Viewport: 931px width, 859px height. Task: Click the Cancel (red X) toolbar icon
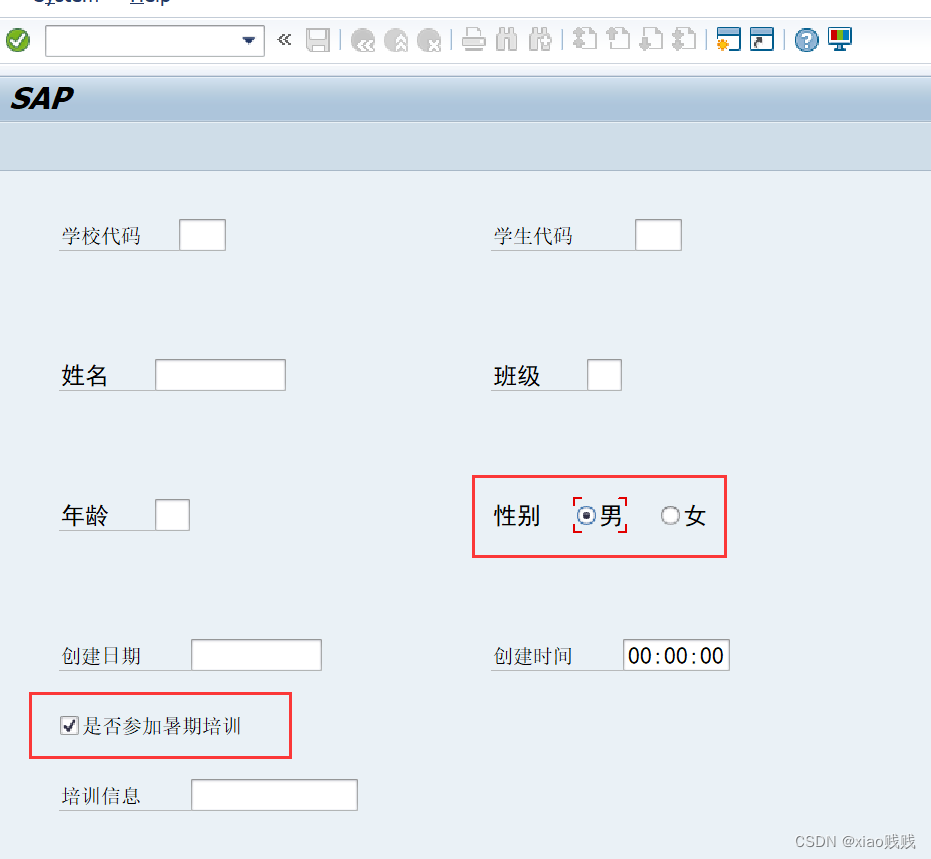[x=428, y=40]
